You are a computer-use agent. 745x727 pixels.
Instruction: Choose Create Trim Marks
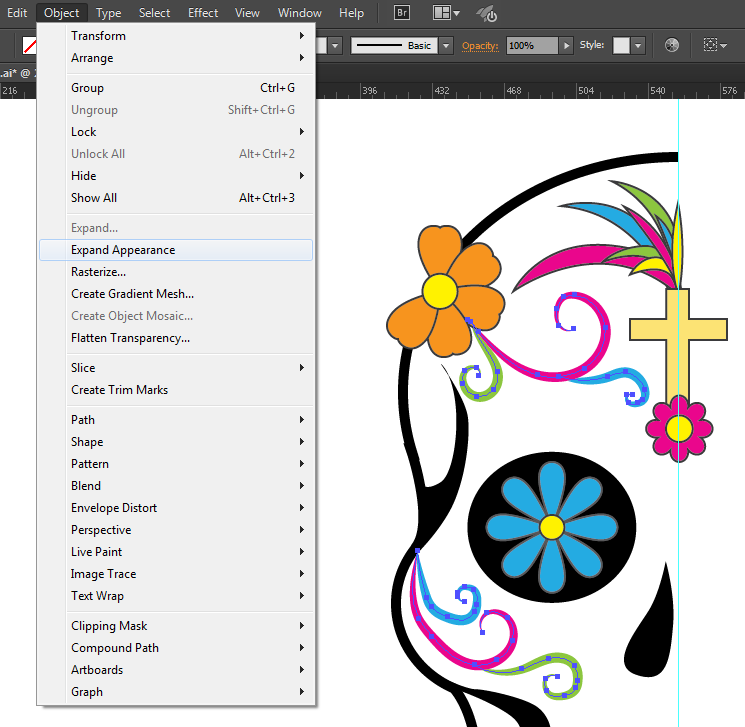click(x=119, y=390)
